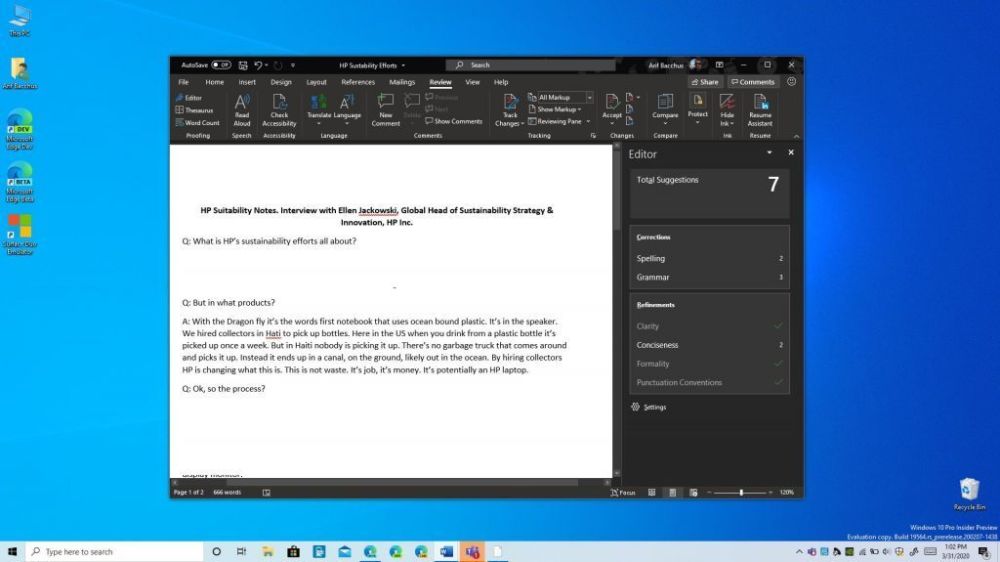The width and height of the screenshot is (1000, 562).
Task: Click the Windows taskbar search field
Action: (115, 552)
